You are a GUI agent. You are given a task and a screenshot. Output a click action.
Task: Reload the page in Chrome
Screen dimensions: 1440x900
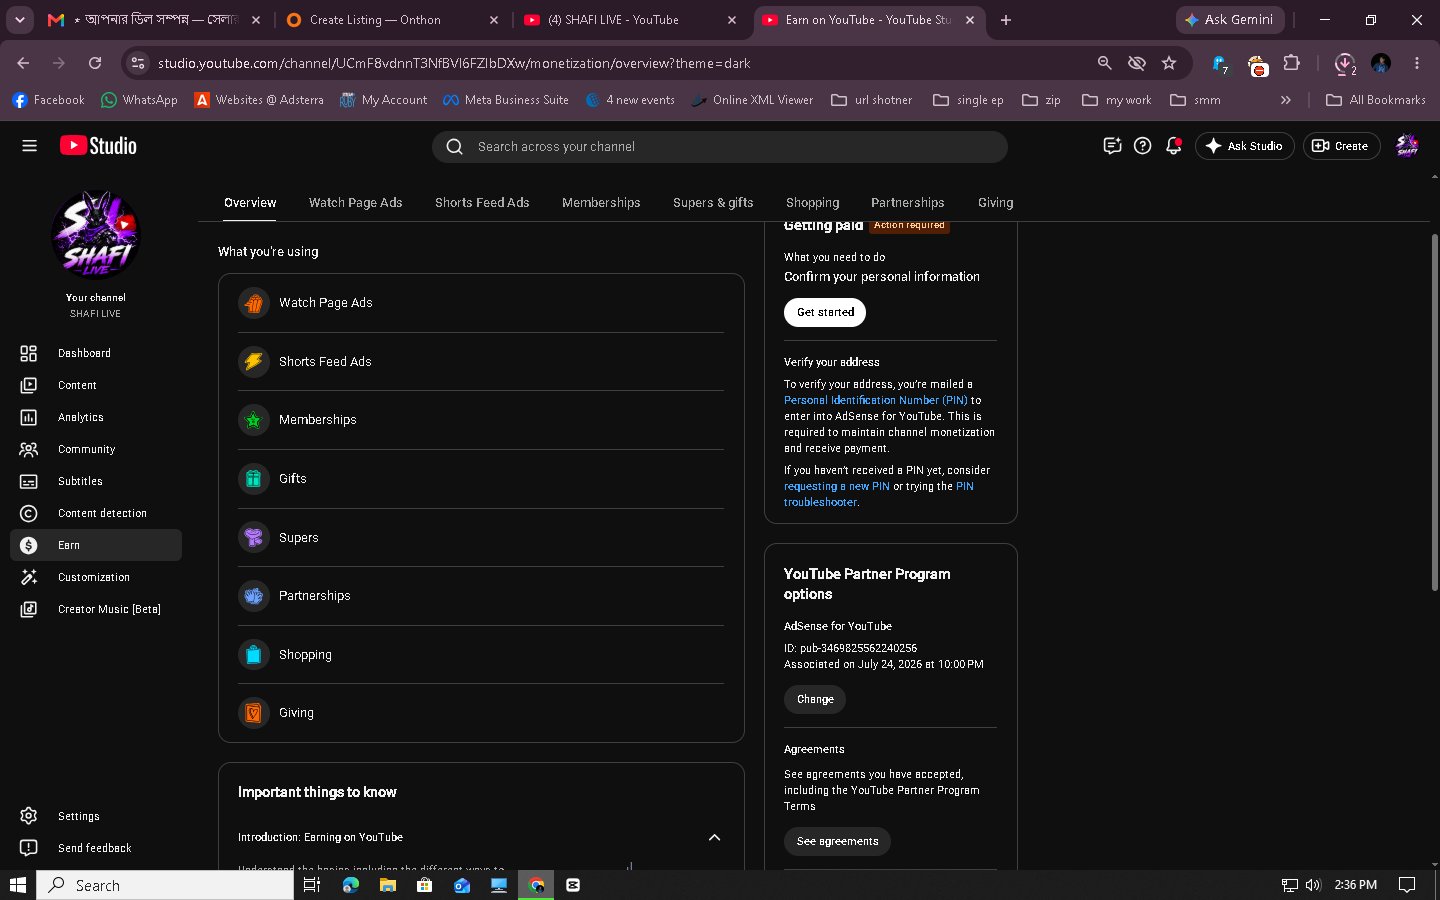tap(95, 63)
